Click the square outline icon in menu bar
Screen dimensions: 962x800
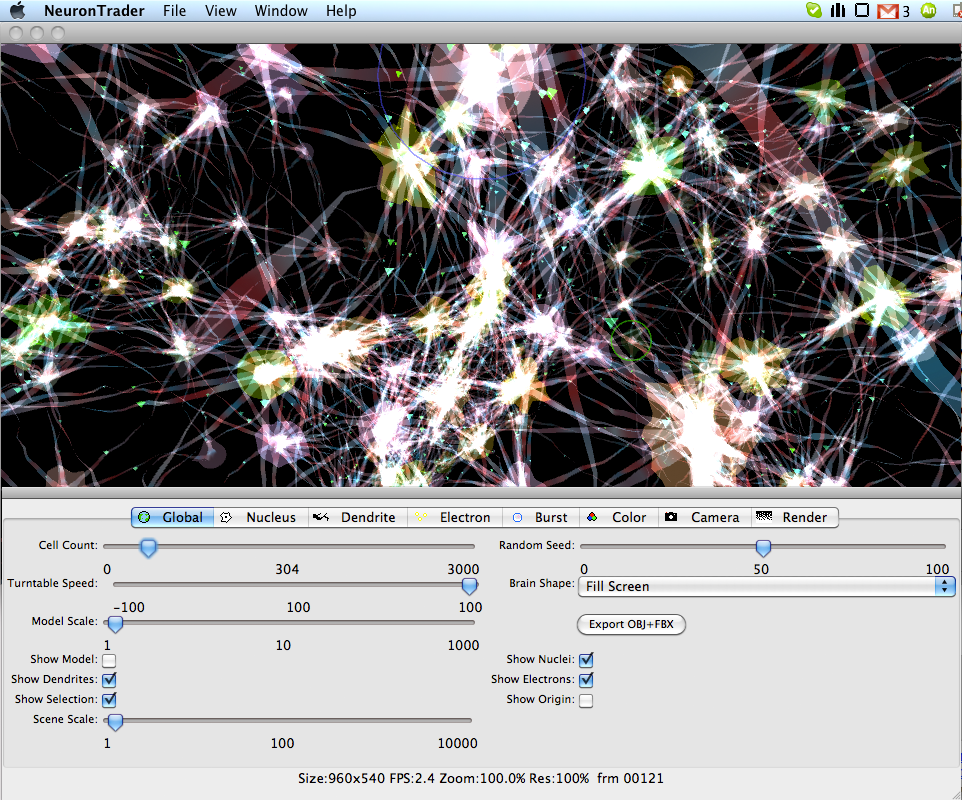point(861,11)
